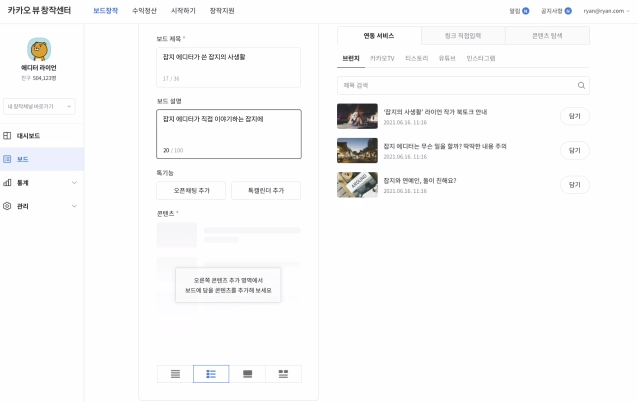Switch to the 연동 서비스 tab
Viewport: 638px width, 402px height.
(379, 36)
